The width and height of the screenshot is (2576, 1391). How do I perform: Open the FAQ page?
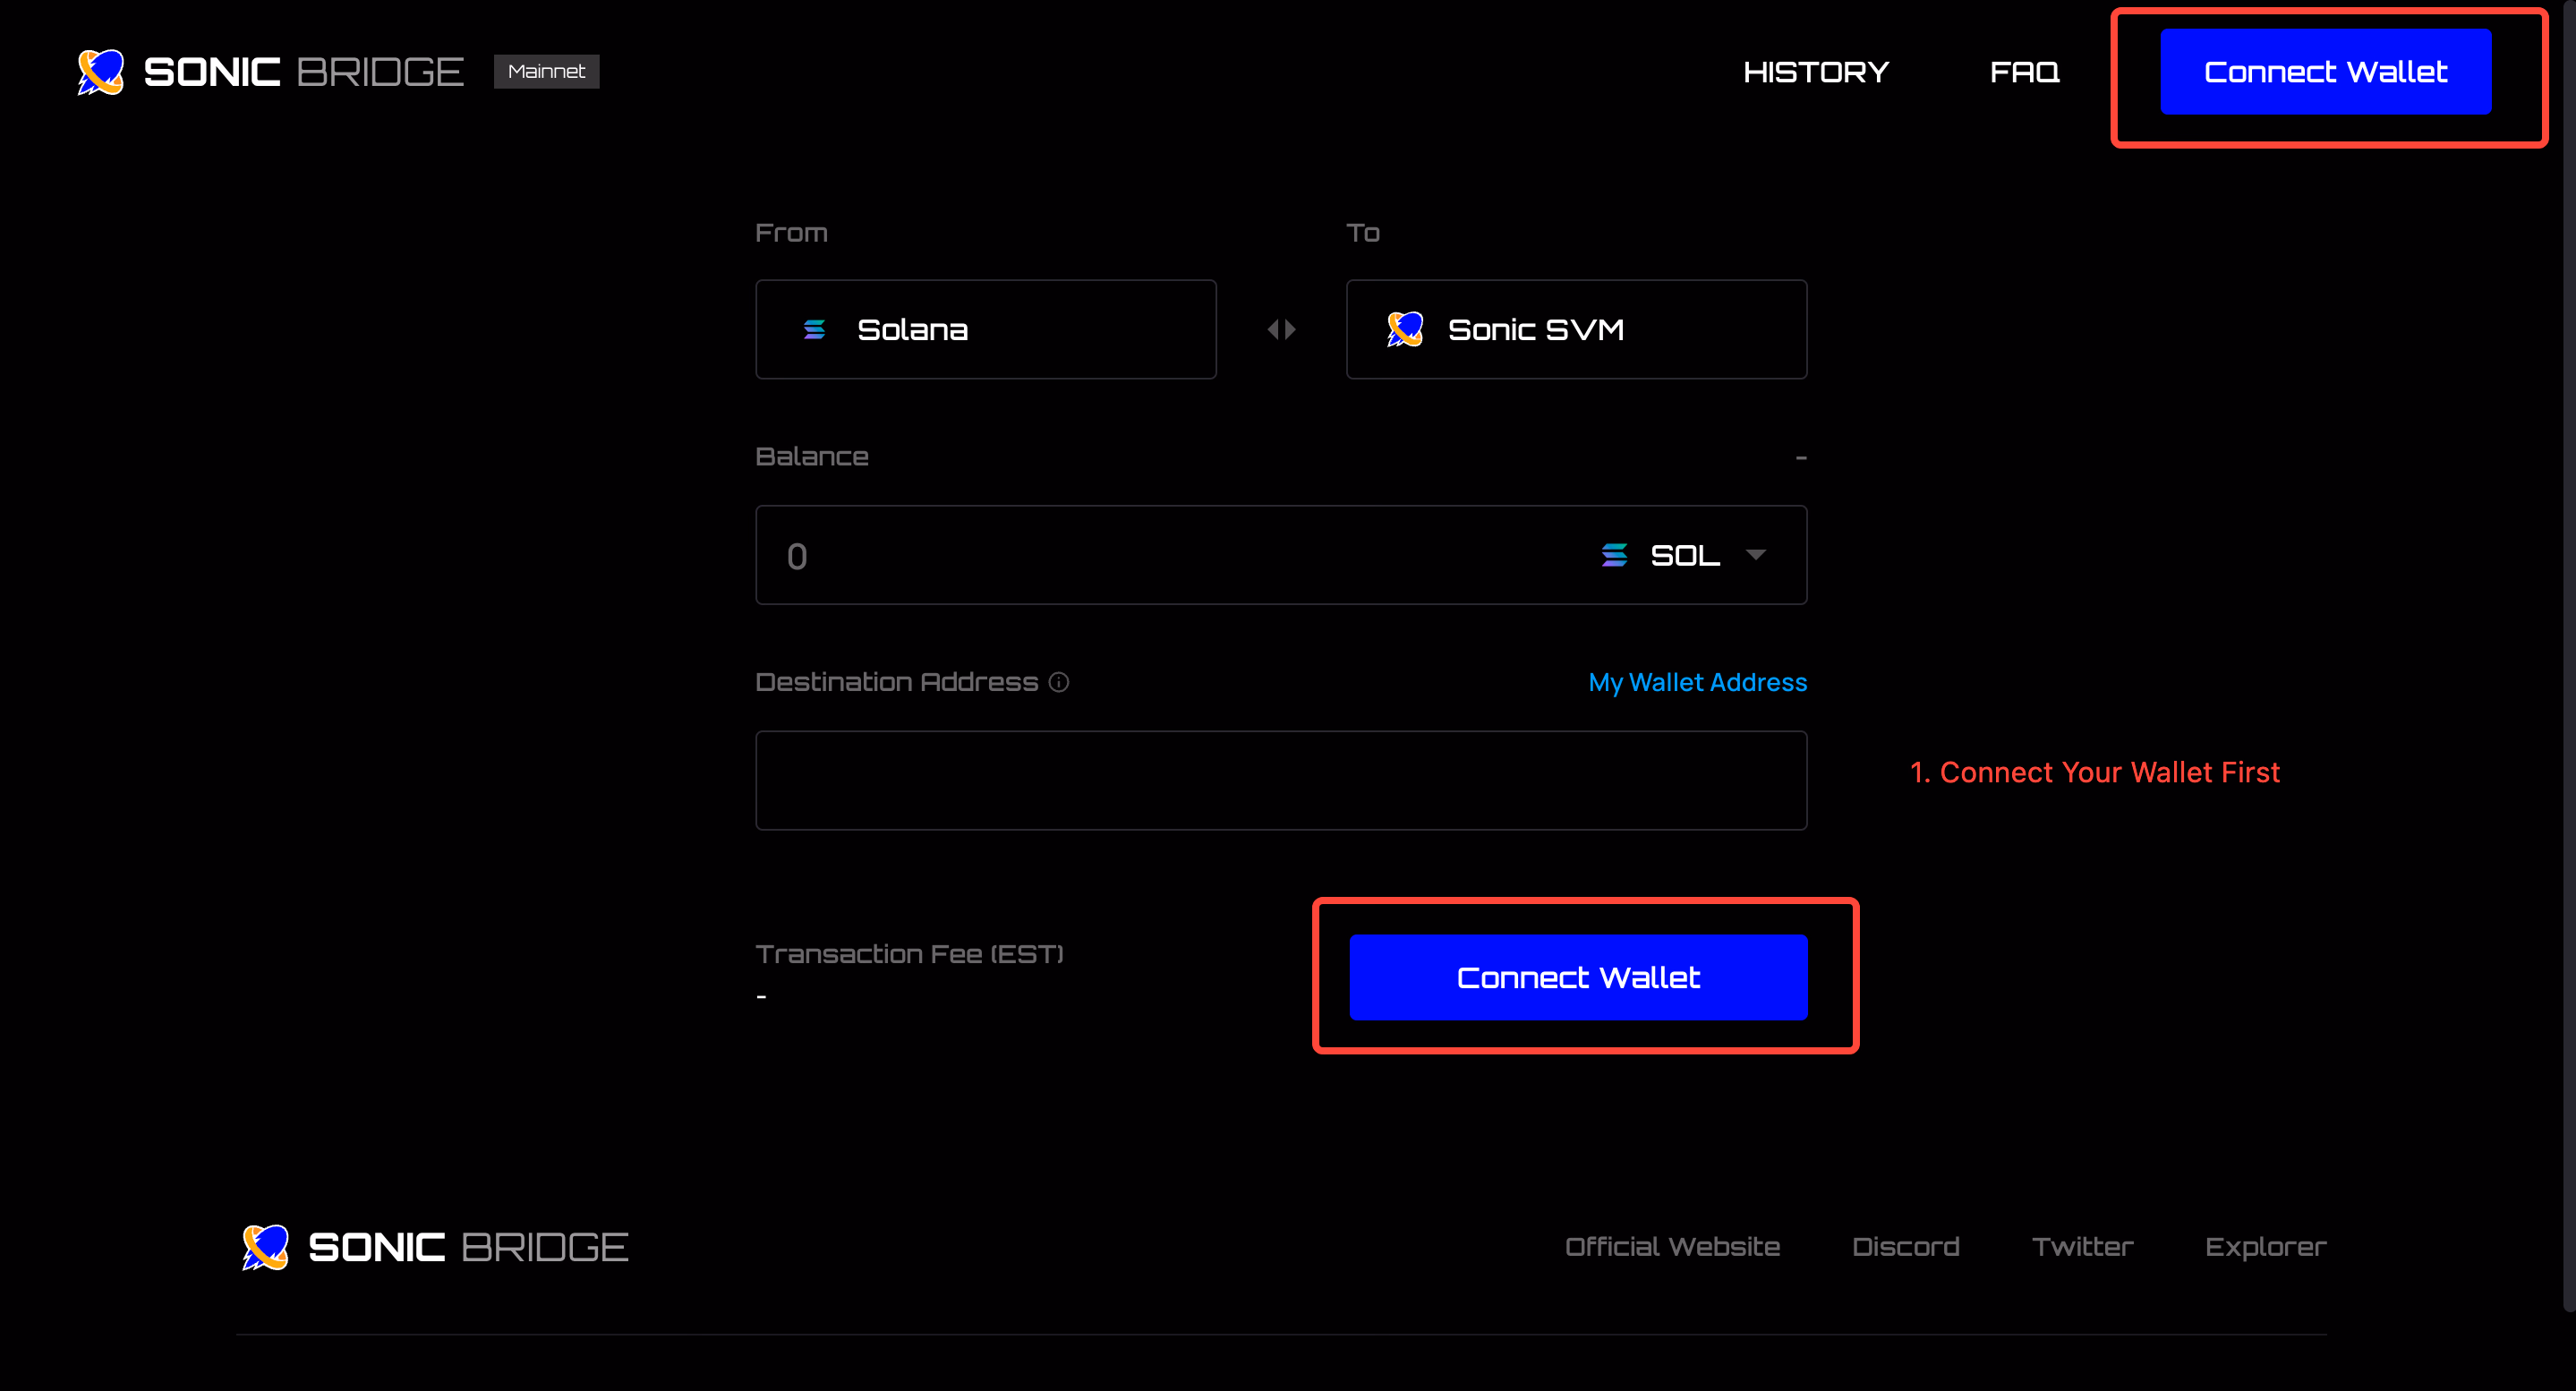(x=2025, y=72)
